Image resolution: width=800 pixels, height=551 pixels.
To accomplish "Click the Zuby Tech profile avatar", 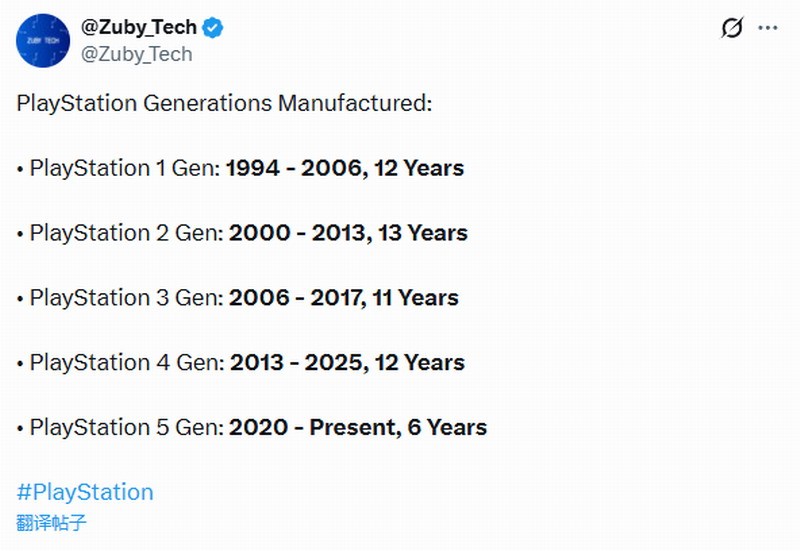I will click(43, 41).
